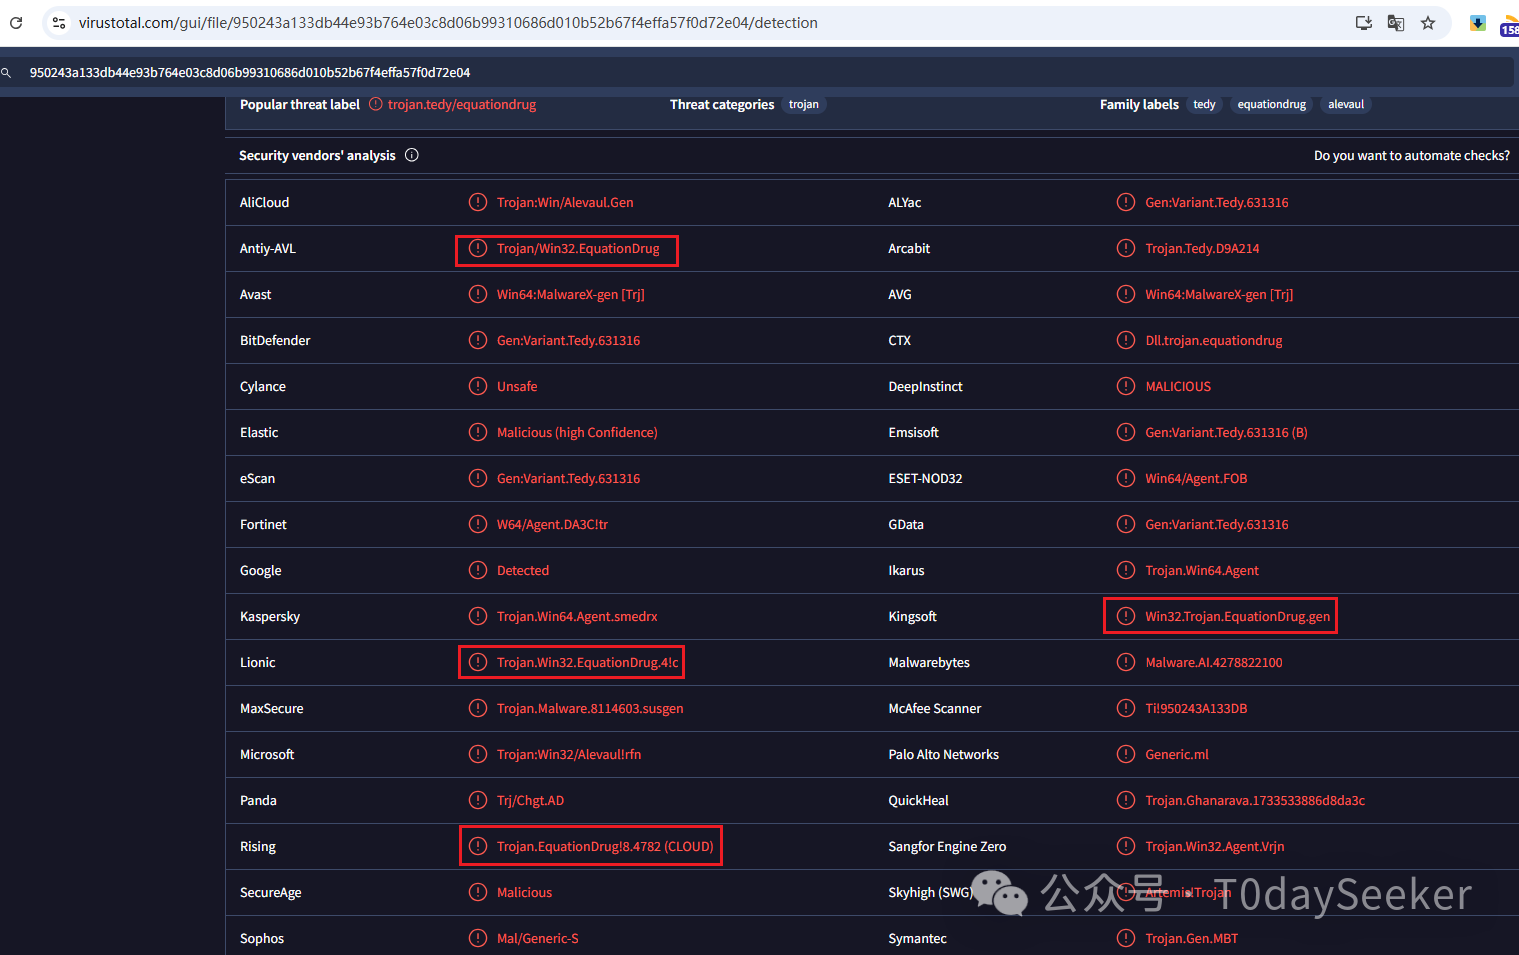
Task: Click alert icon for Kaspersky result
Action: pyautogui.click(x=478, y=616)
